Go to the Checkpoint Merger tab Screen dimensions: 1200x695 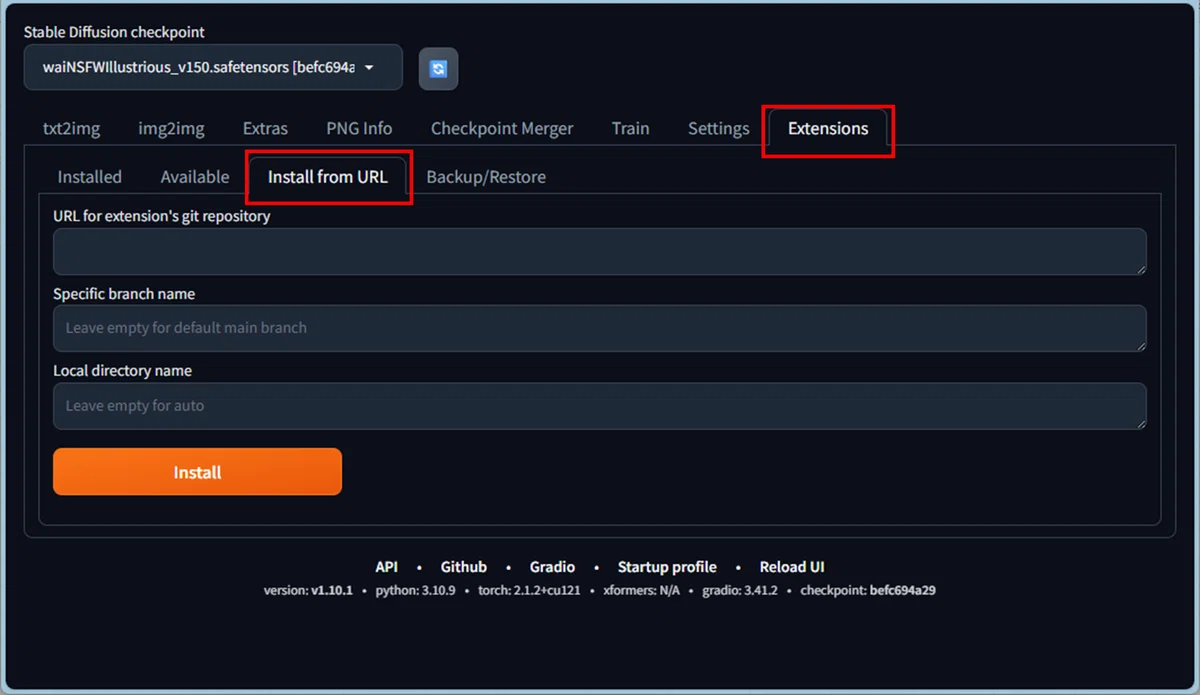(502, 128)
